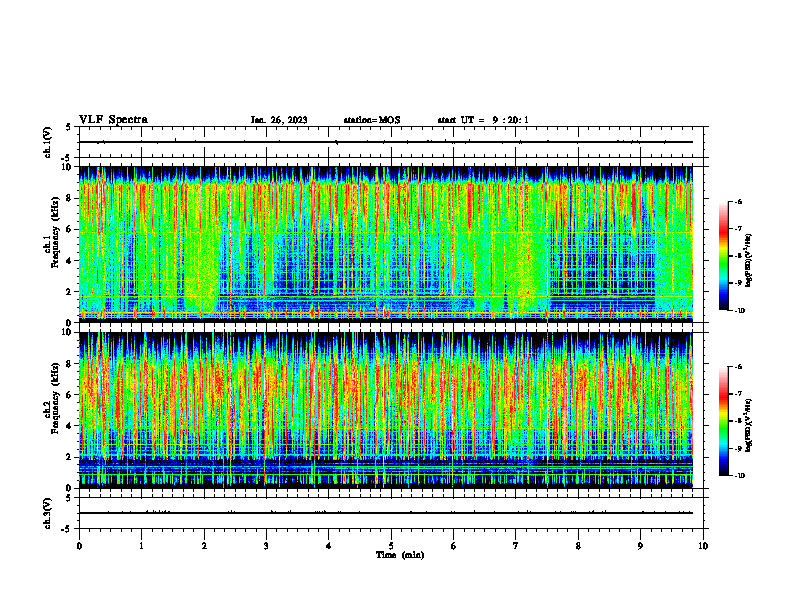Screen dimensions: 792x612
Task: Click time axis tick label '1'
Action: [141, 546]
